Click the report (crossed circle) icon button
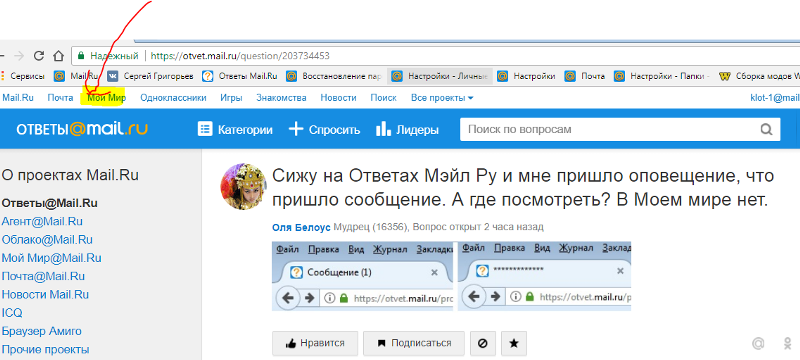 coord(483,343)
